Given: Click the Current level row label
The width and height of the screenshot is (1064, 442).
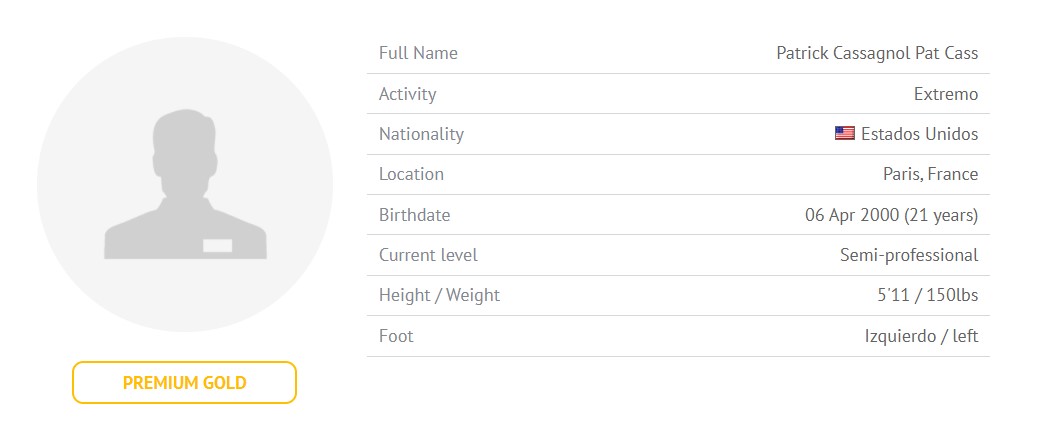Looking at the screenshot, I should (428, 255).
